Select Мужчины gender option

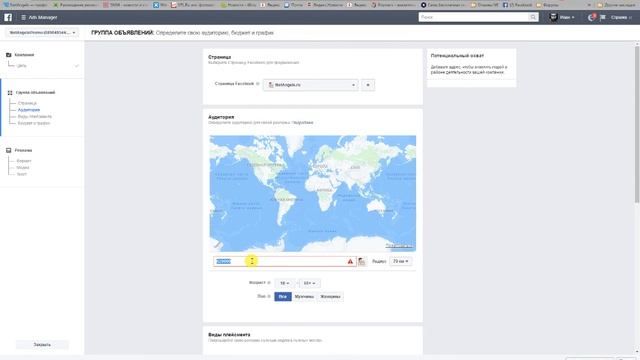point(304,296)
